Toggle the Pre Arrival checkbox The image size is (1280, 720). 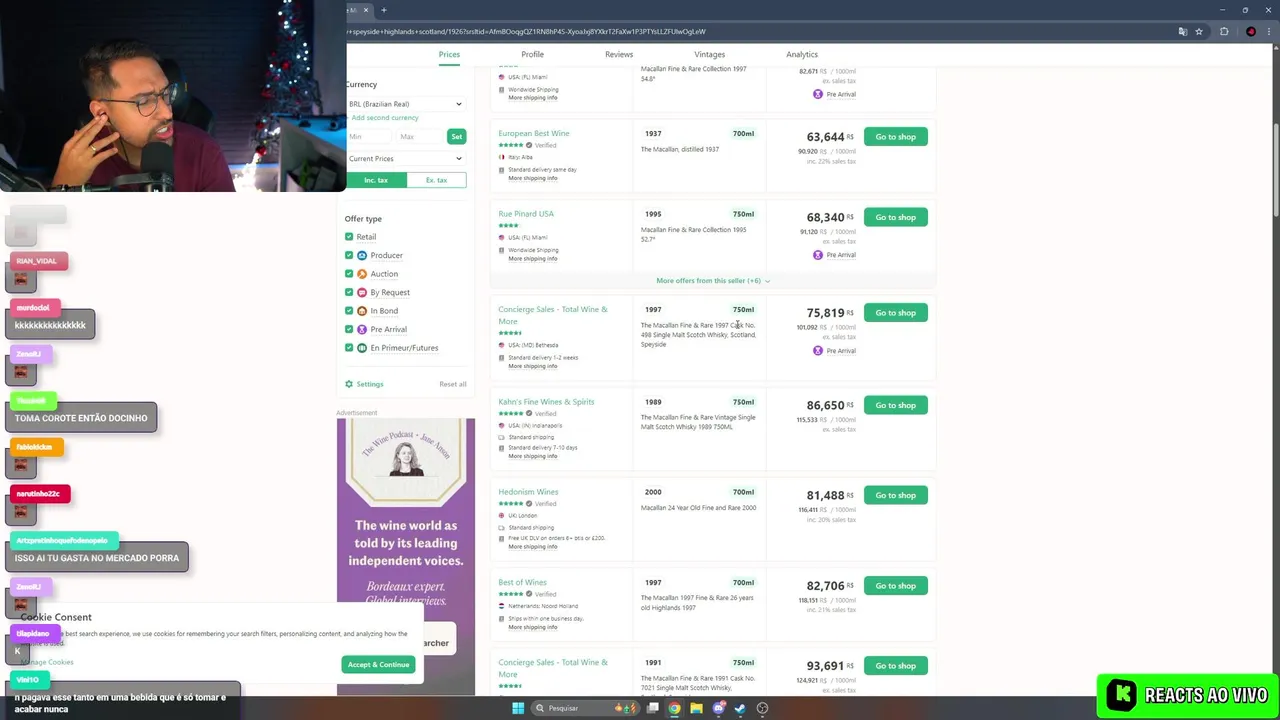tap(349, 329)
